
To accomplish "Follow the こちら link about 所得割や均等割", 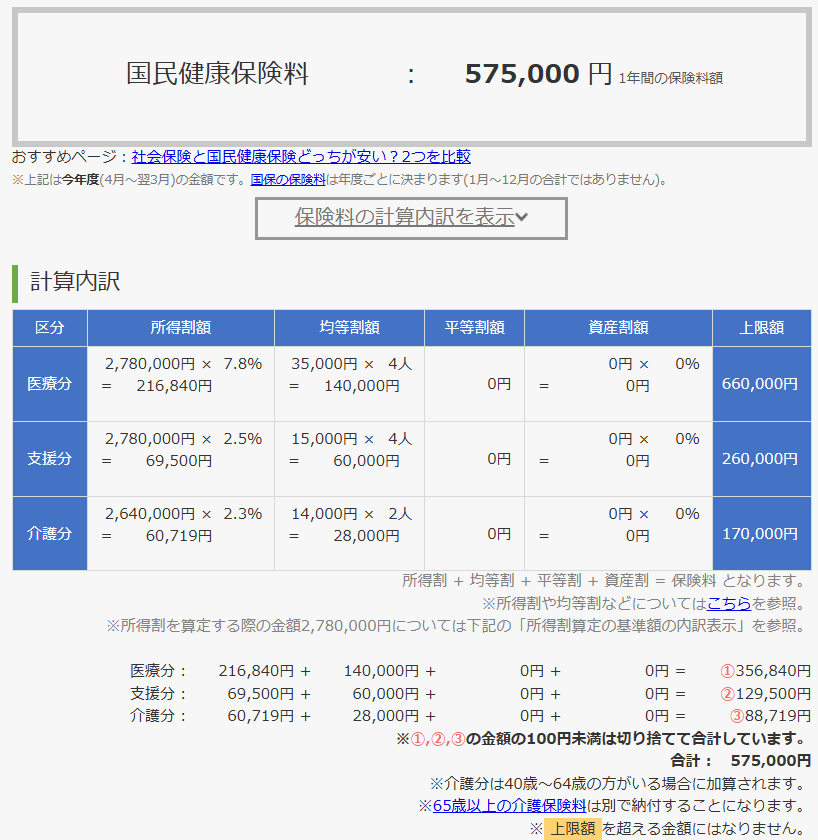I will click(728, 603).
